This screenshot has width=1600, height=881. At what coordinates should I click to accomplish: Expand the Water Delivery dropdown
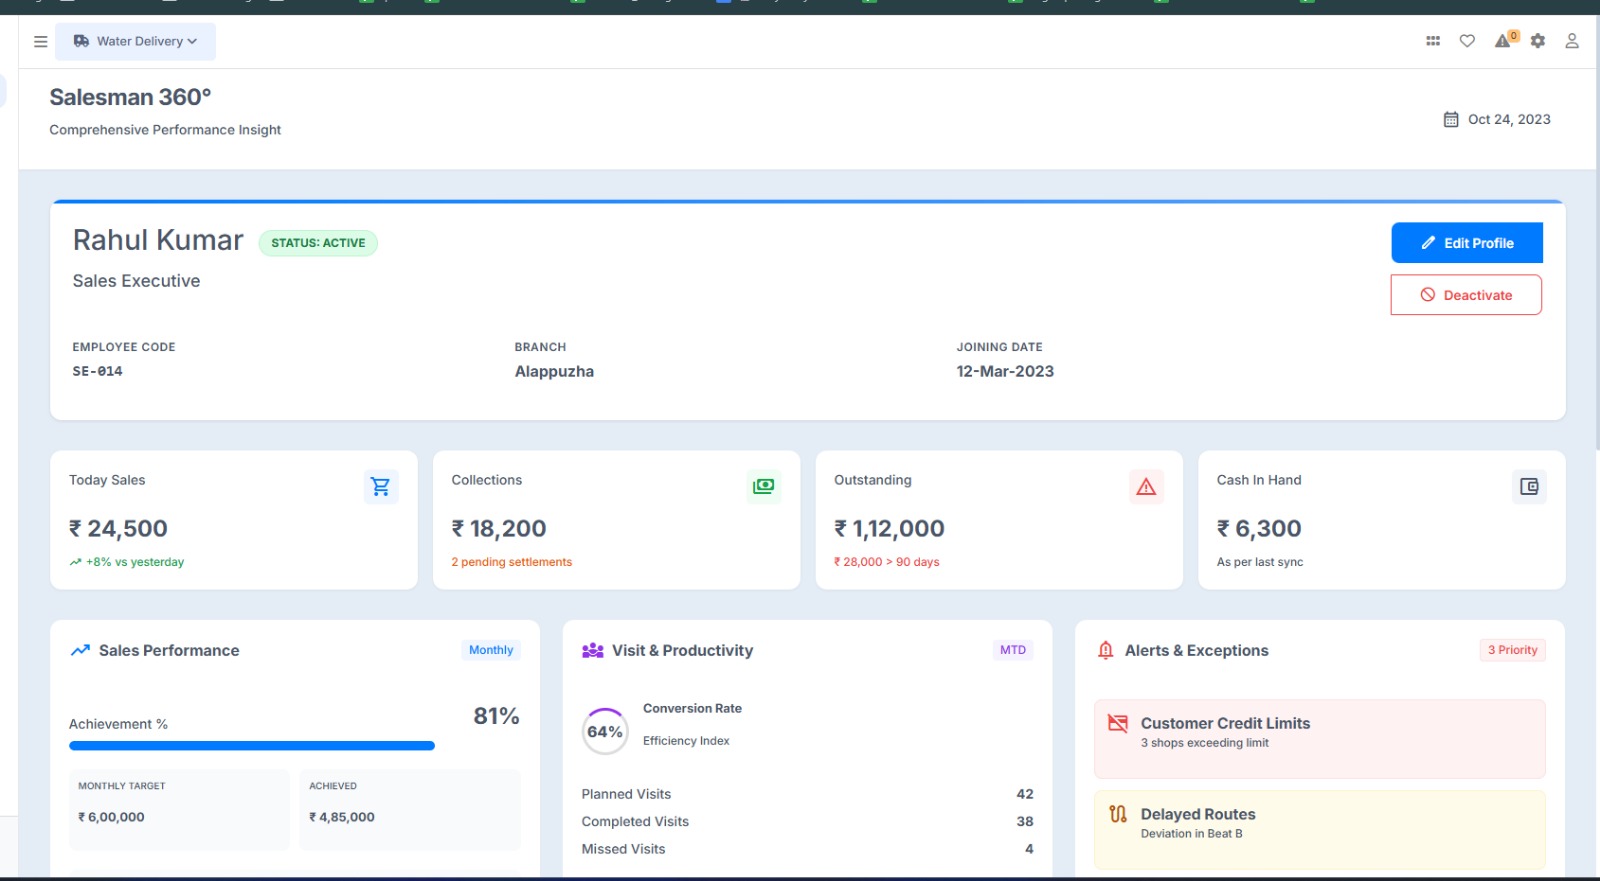[136, 42]
